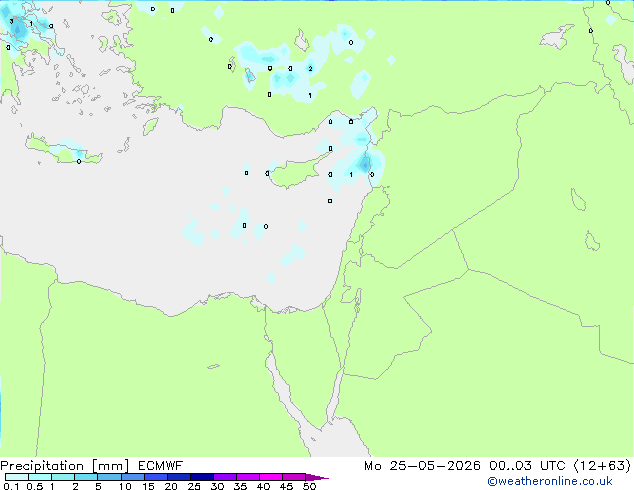Click the '15' legend scale label

click(x=148, y=486)
